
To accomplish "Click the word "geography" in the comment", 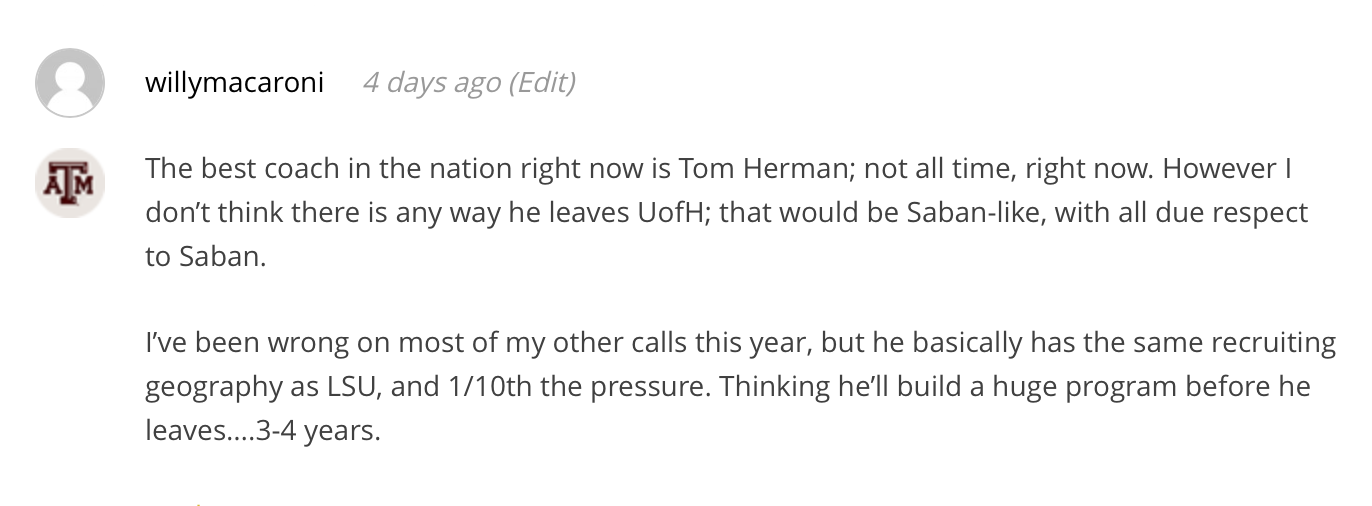I will click(x=213, y=387).
